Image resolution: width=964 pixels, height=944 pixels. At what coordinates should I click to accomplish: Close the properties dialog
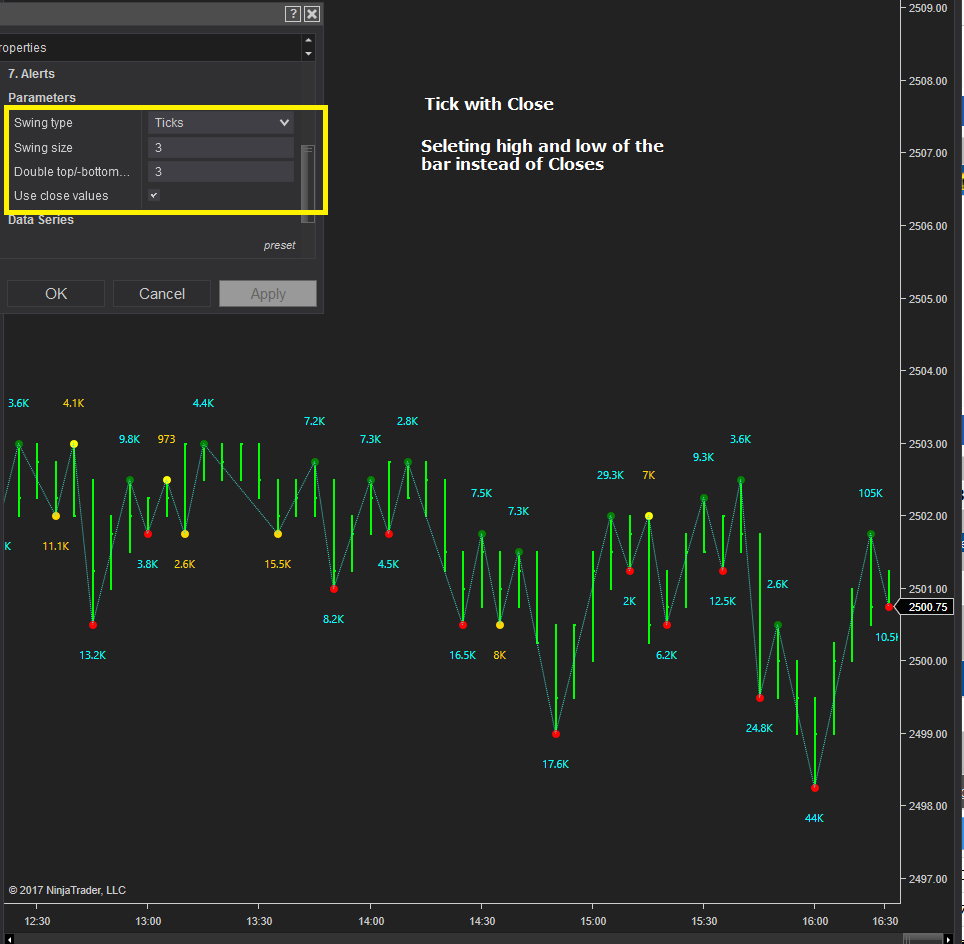(312, 14)
